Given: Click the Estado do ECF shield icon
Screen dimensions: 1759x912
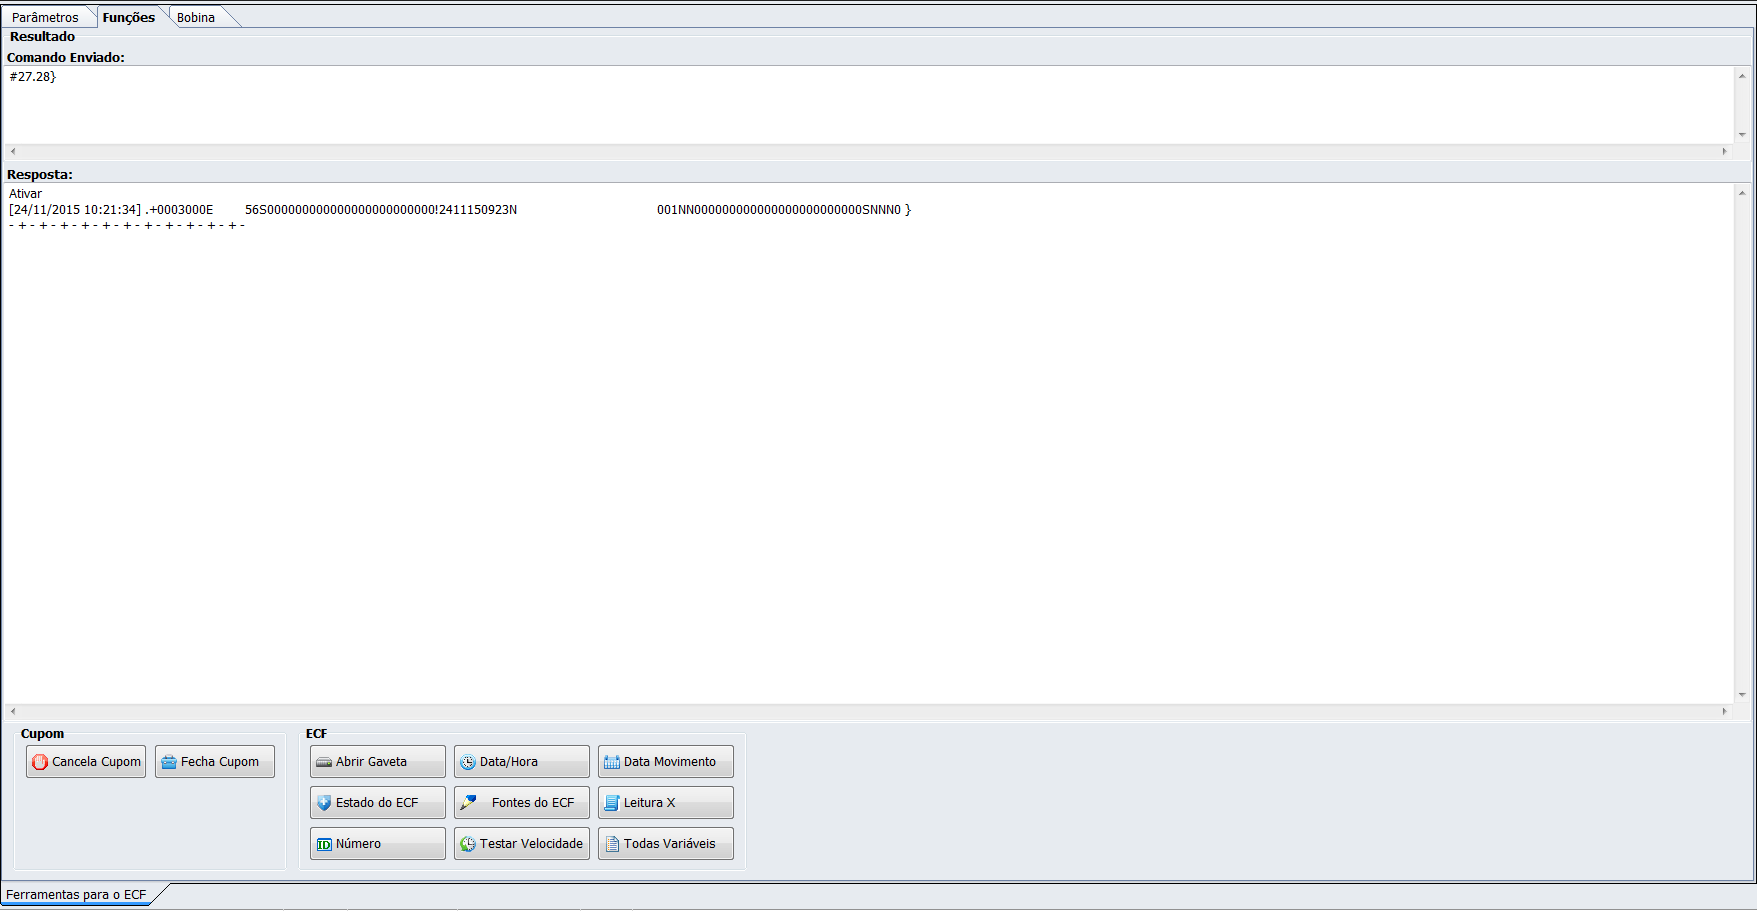Looking at the screenshot, I should point(324,803).
